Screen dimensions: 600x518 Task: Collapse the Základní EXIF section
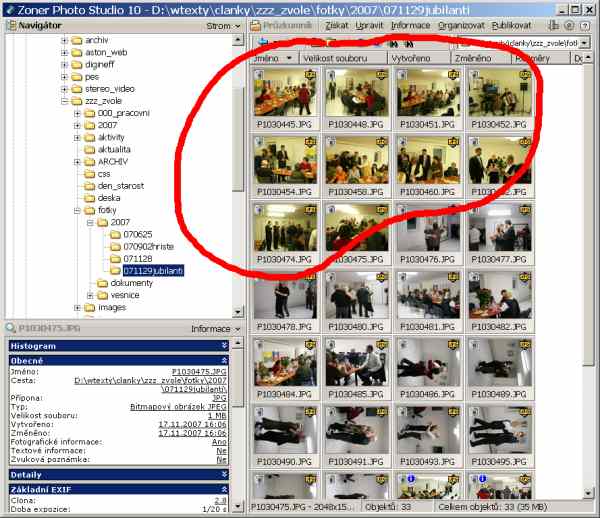tap(224, 489)
